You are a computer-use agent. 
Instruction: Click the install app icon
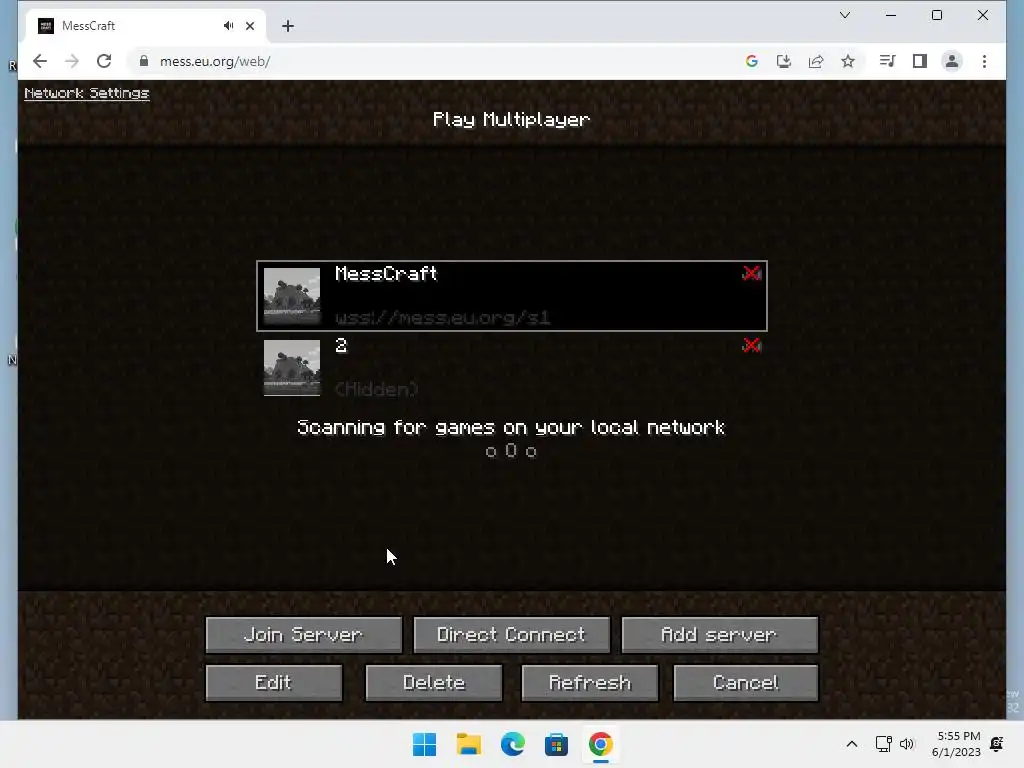point(784,61)
